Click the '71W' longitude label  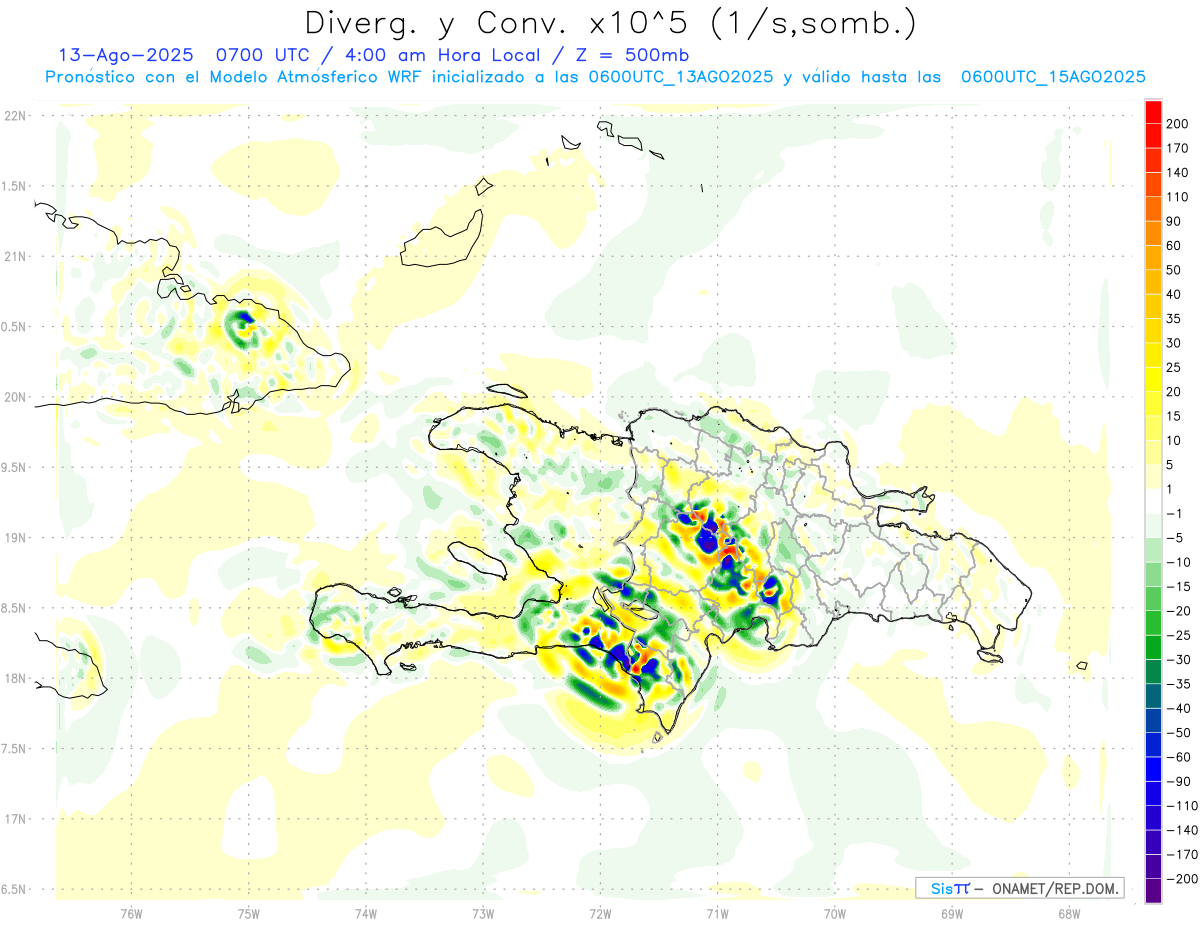point(717,913)
